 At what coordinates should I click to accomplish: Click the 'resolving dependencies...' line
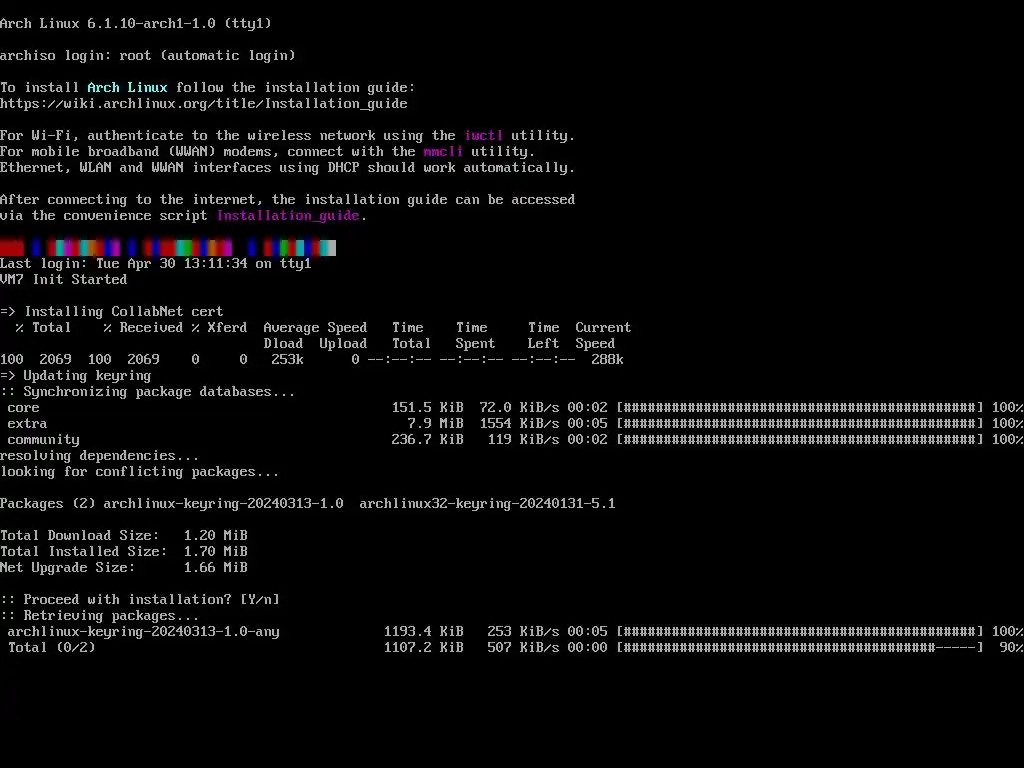click(99, 456)
